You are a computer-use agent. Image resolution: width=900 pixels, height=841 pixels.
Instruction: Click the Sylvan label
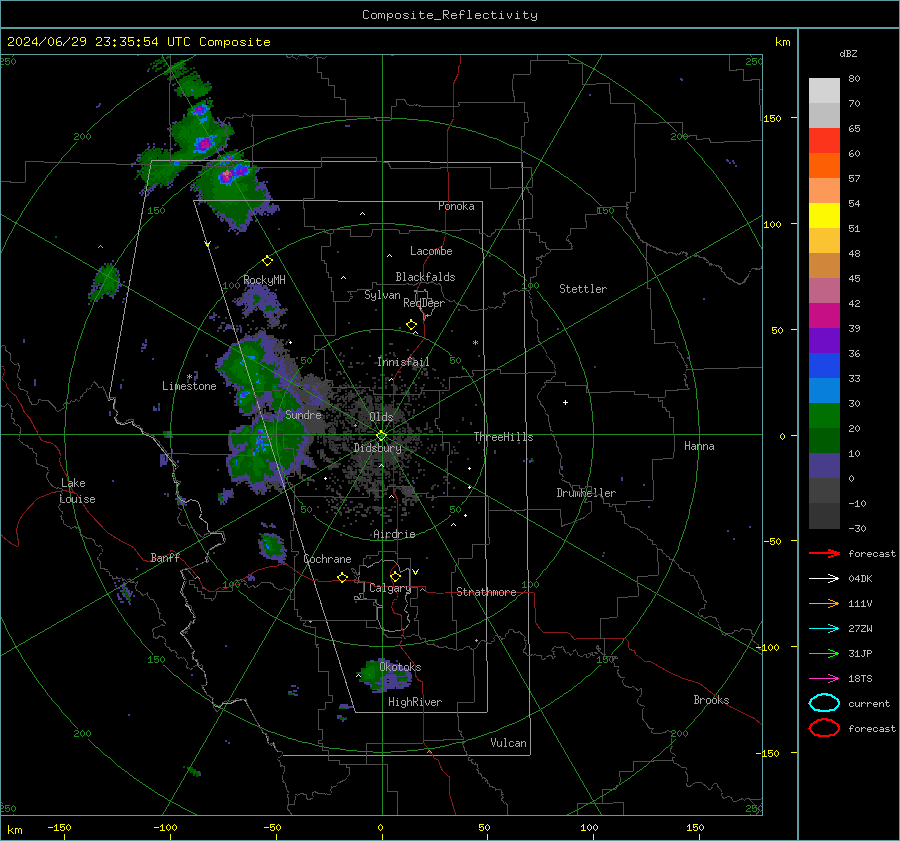(x=382, y=296)
